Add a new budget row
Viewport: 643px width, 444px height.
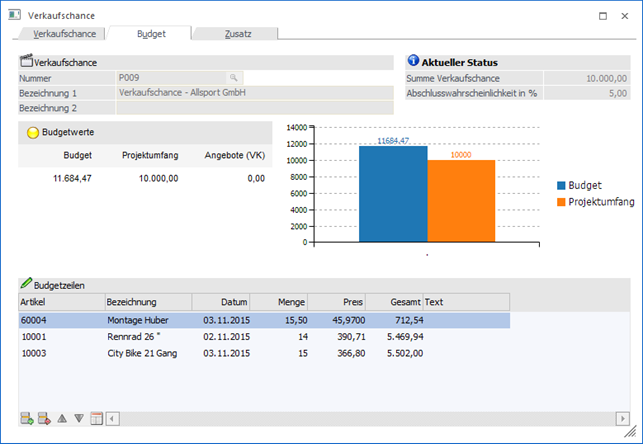click(x=27, y=418)
